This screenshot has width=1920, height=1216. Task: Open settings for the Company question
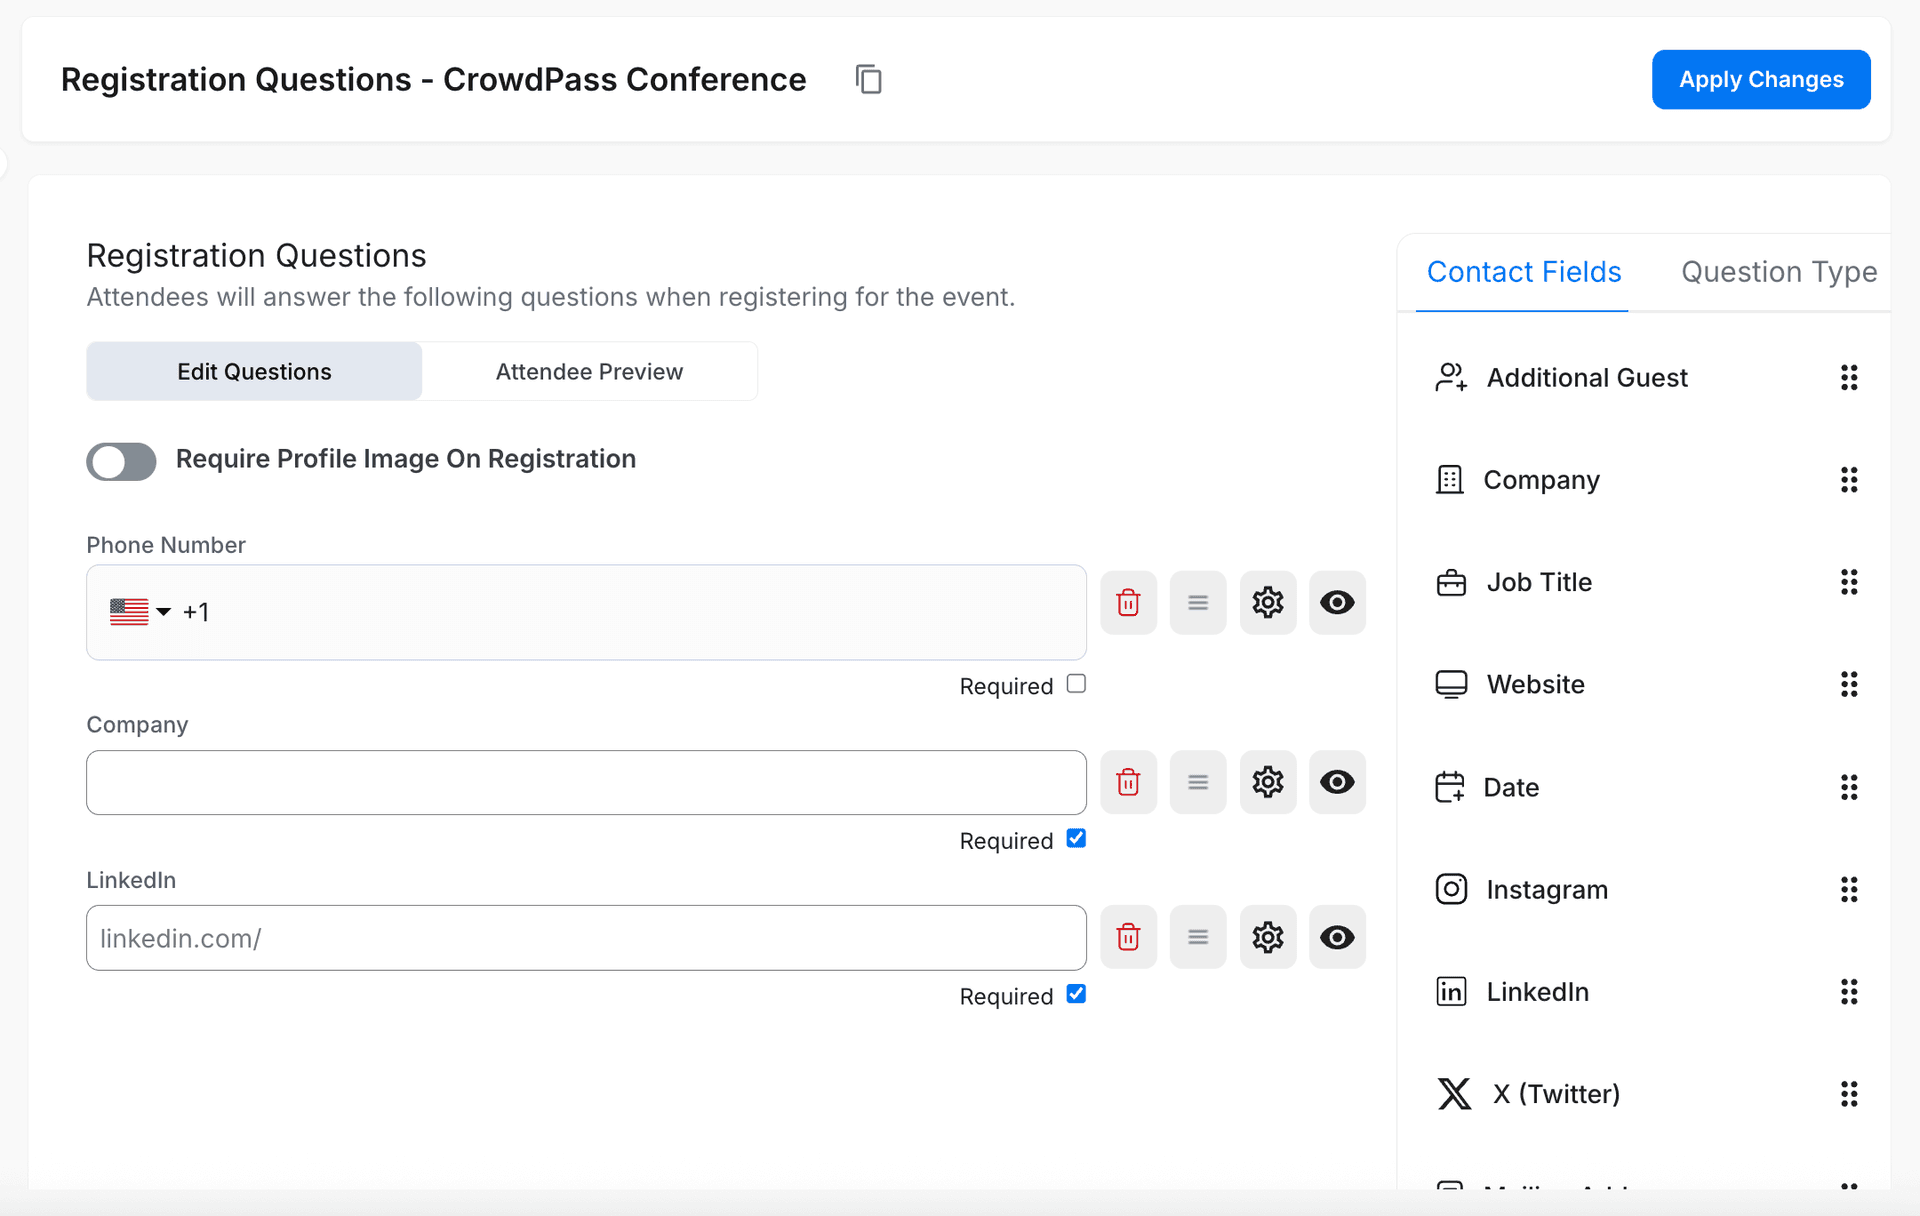pyautogui.click(x=1267, y=782)
